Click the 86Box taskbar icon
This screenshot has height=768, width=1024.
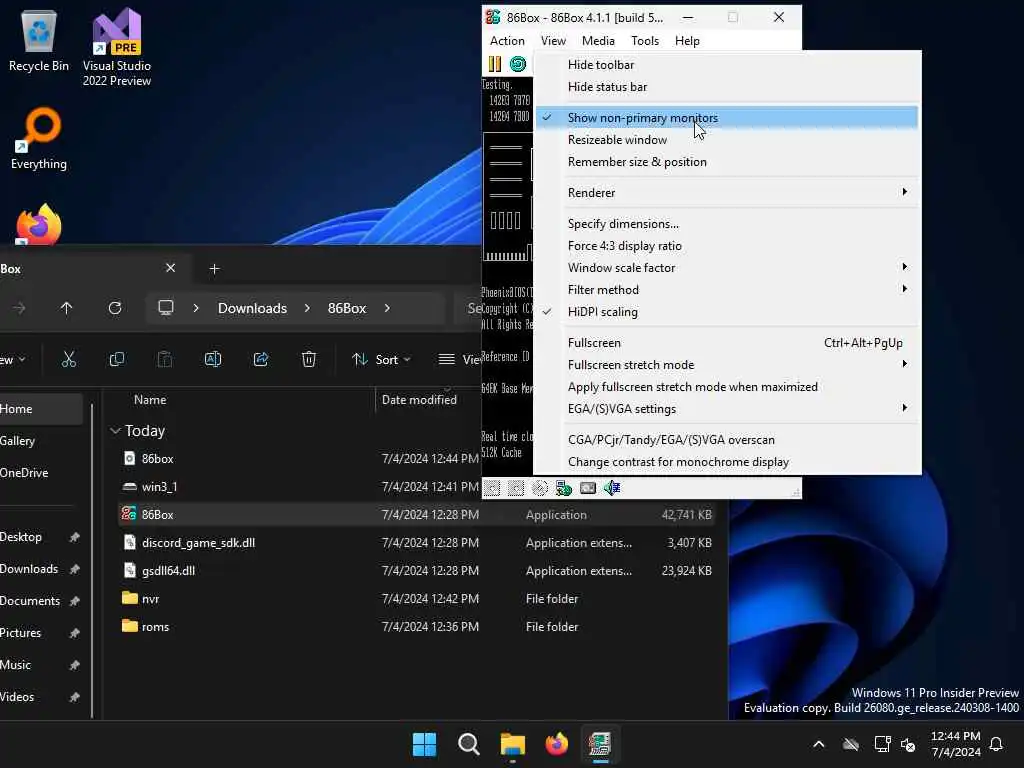(600, 744)
